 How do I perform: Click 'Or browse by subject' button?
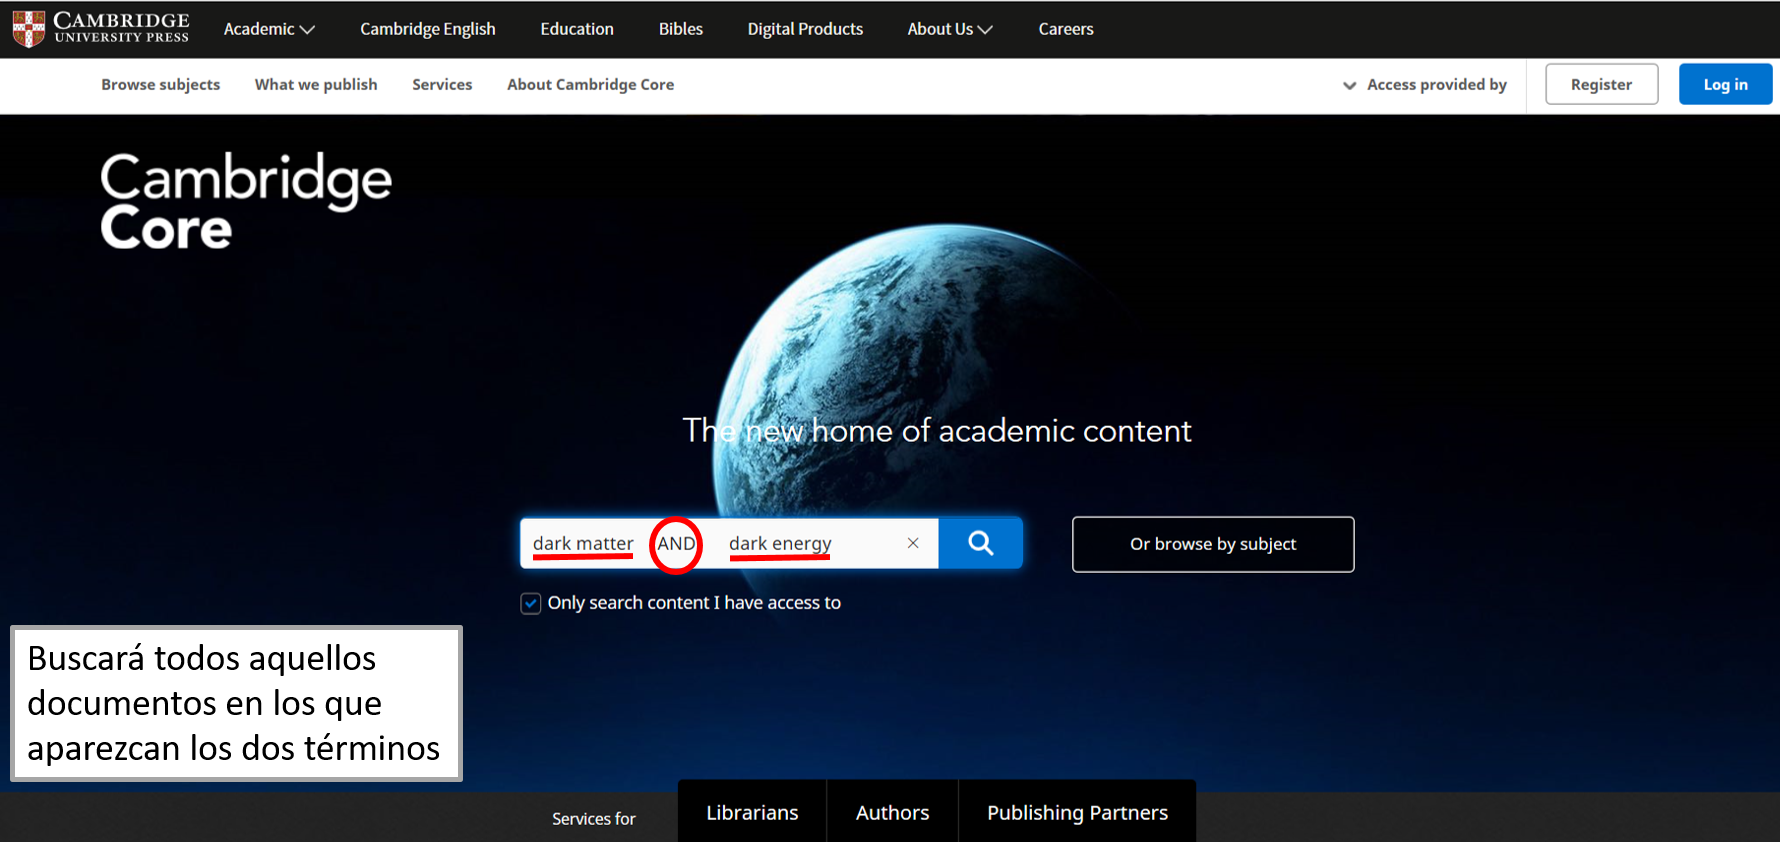pyautogui.click(x=1213, y=544)
